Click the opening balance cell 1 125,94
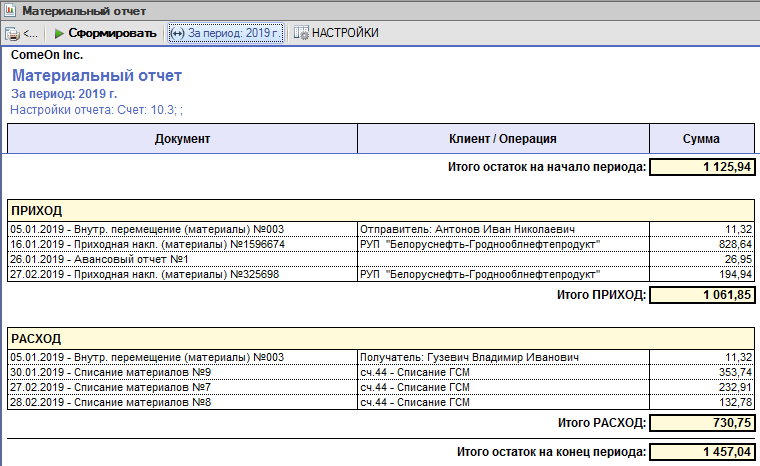Image resolution: width=760 pixels, height=466 pixels. click(x=702, y=167)
